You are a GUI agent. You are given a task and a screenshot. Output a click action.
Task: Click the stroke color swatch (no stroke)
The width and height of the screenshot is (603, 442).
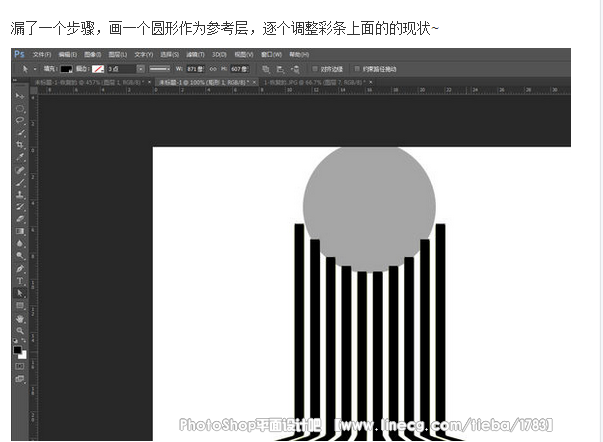(98, 68)
